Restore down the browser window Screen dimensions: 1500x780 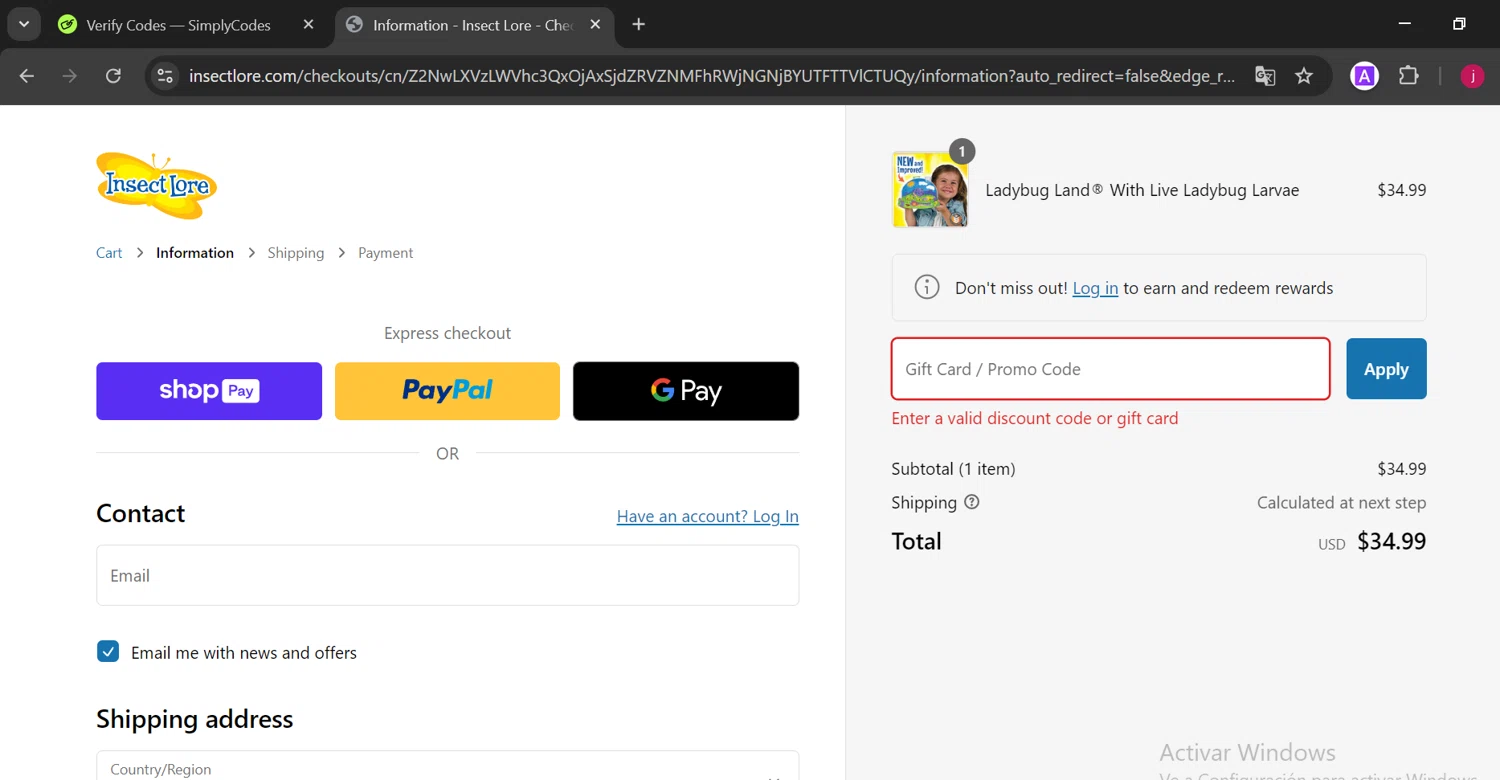[1459, 24]
